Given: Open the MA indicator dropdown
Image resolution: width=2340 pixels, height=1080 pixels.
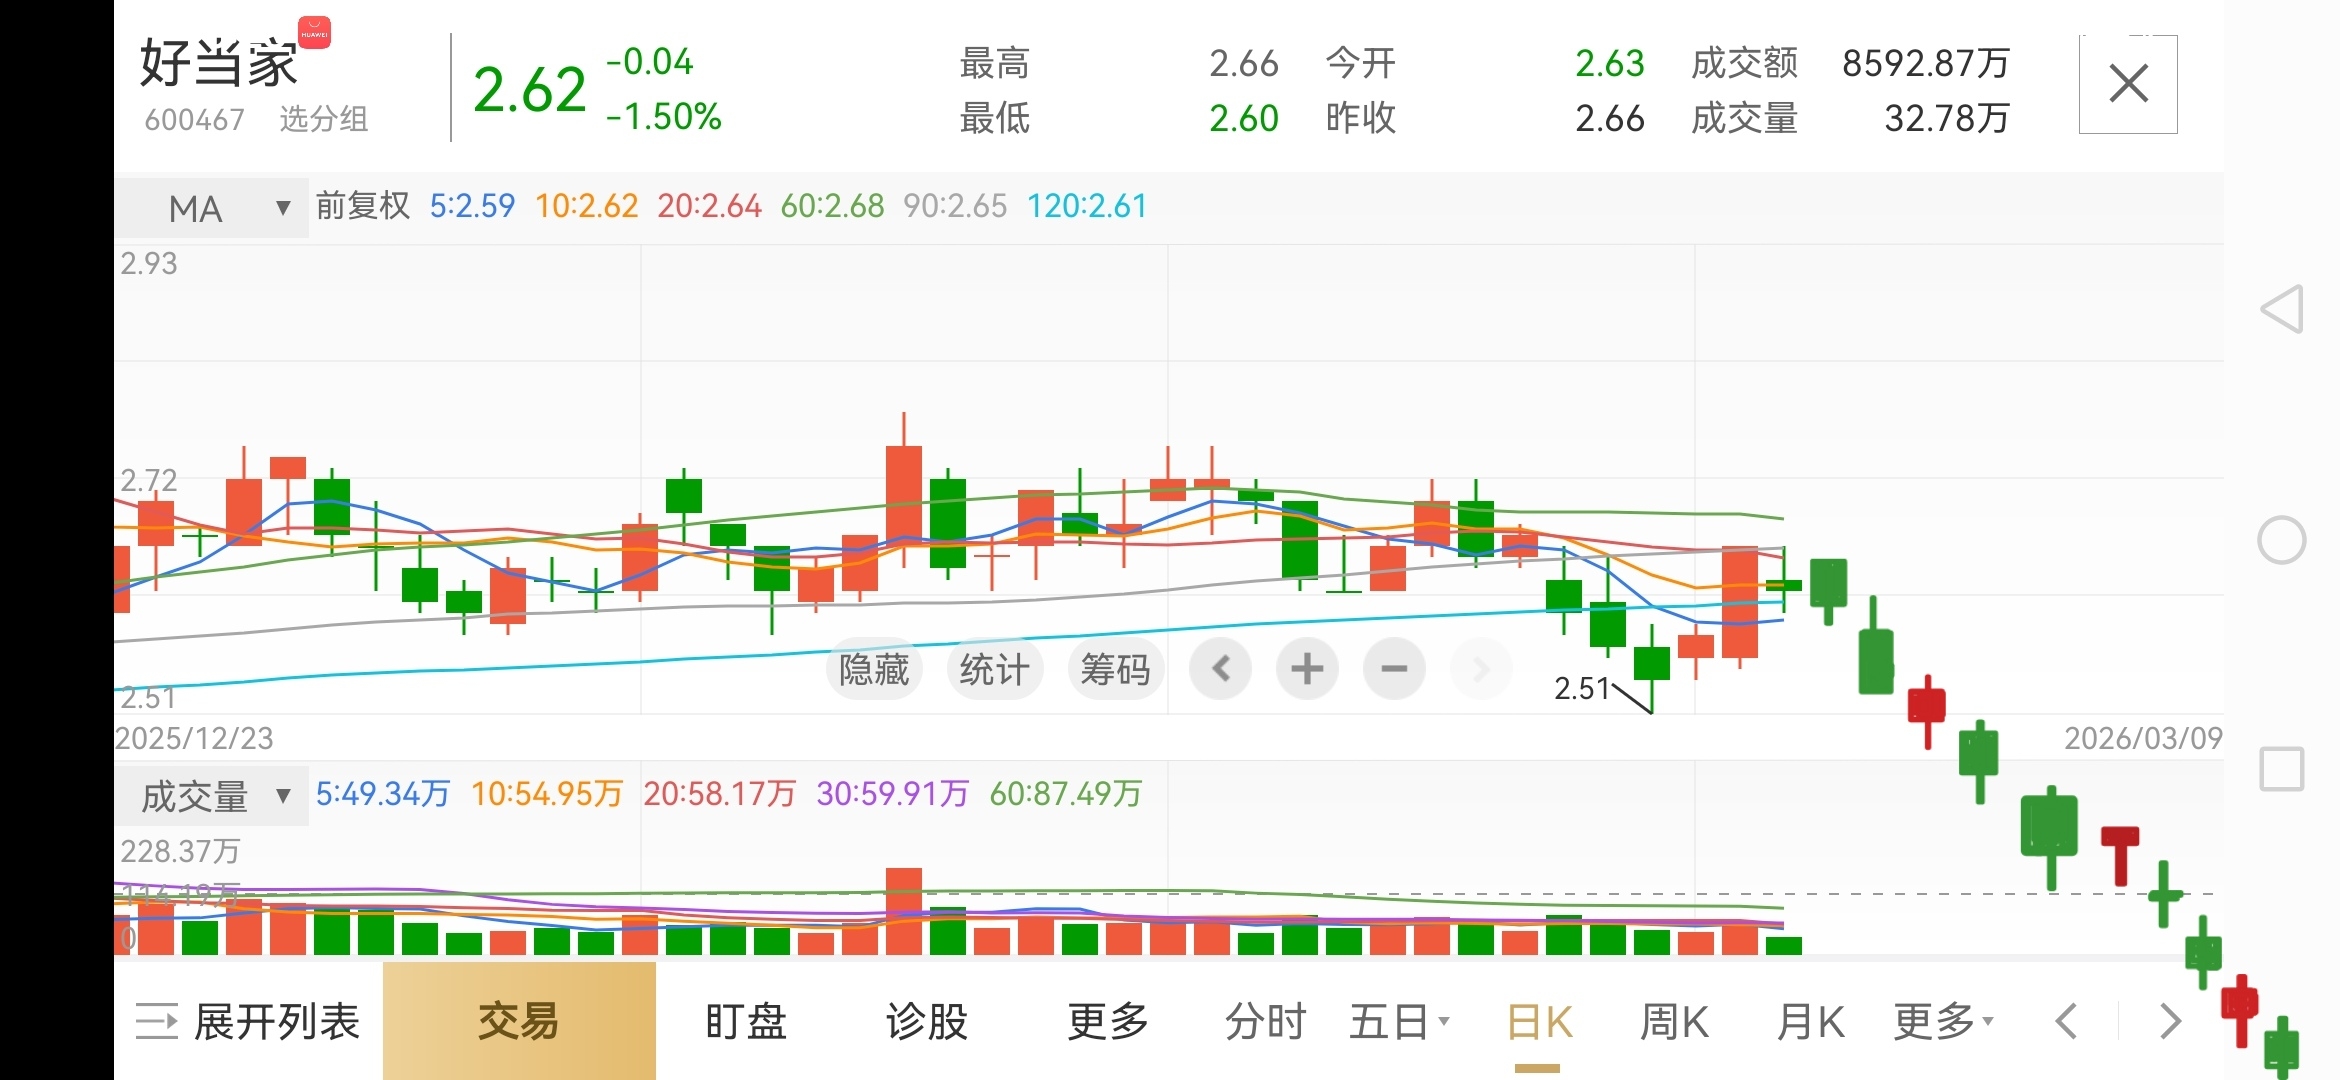Looking at the screenshot, I should (x=212, y=208).
